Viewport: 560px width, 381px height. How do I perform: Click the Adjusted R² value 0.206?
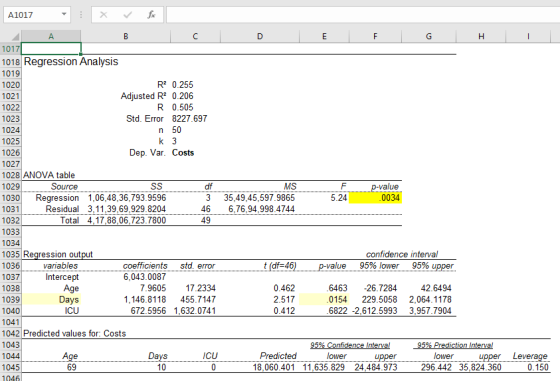coord(182,96)
